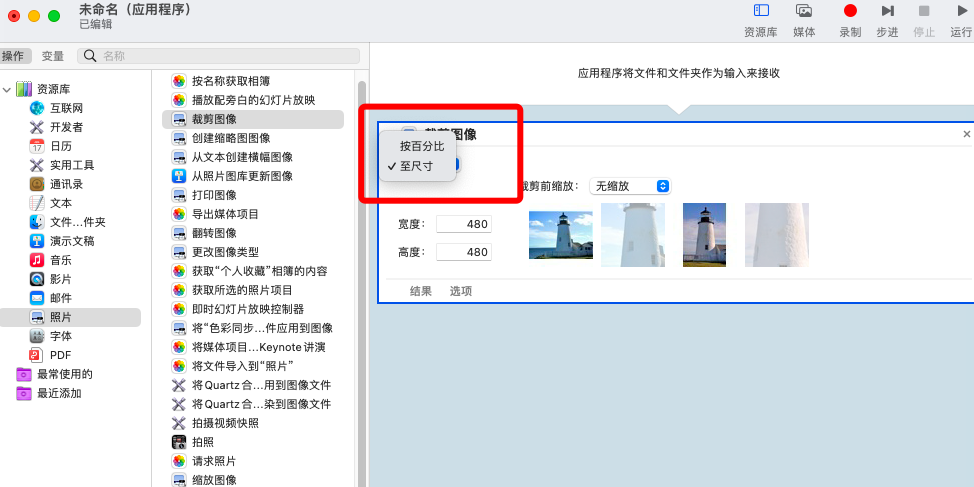The image size is (974, 487).
Task: Select 演示文稿 category
Action: point(74,241)
